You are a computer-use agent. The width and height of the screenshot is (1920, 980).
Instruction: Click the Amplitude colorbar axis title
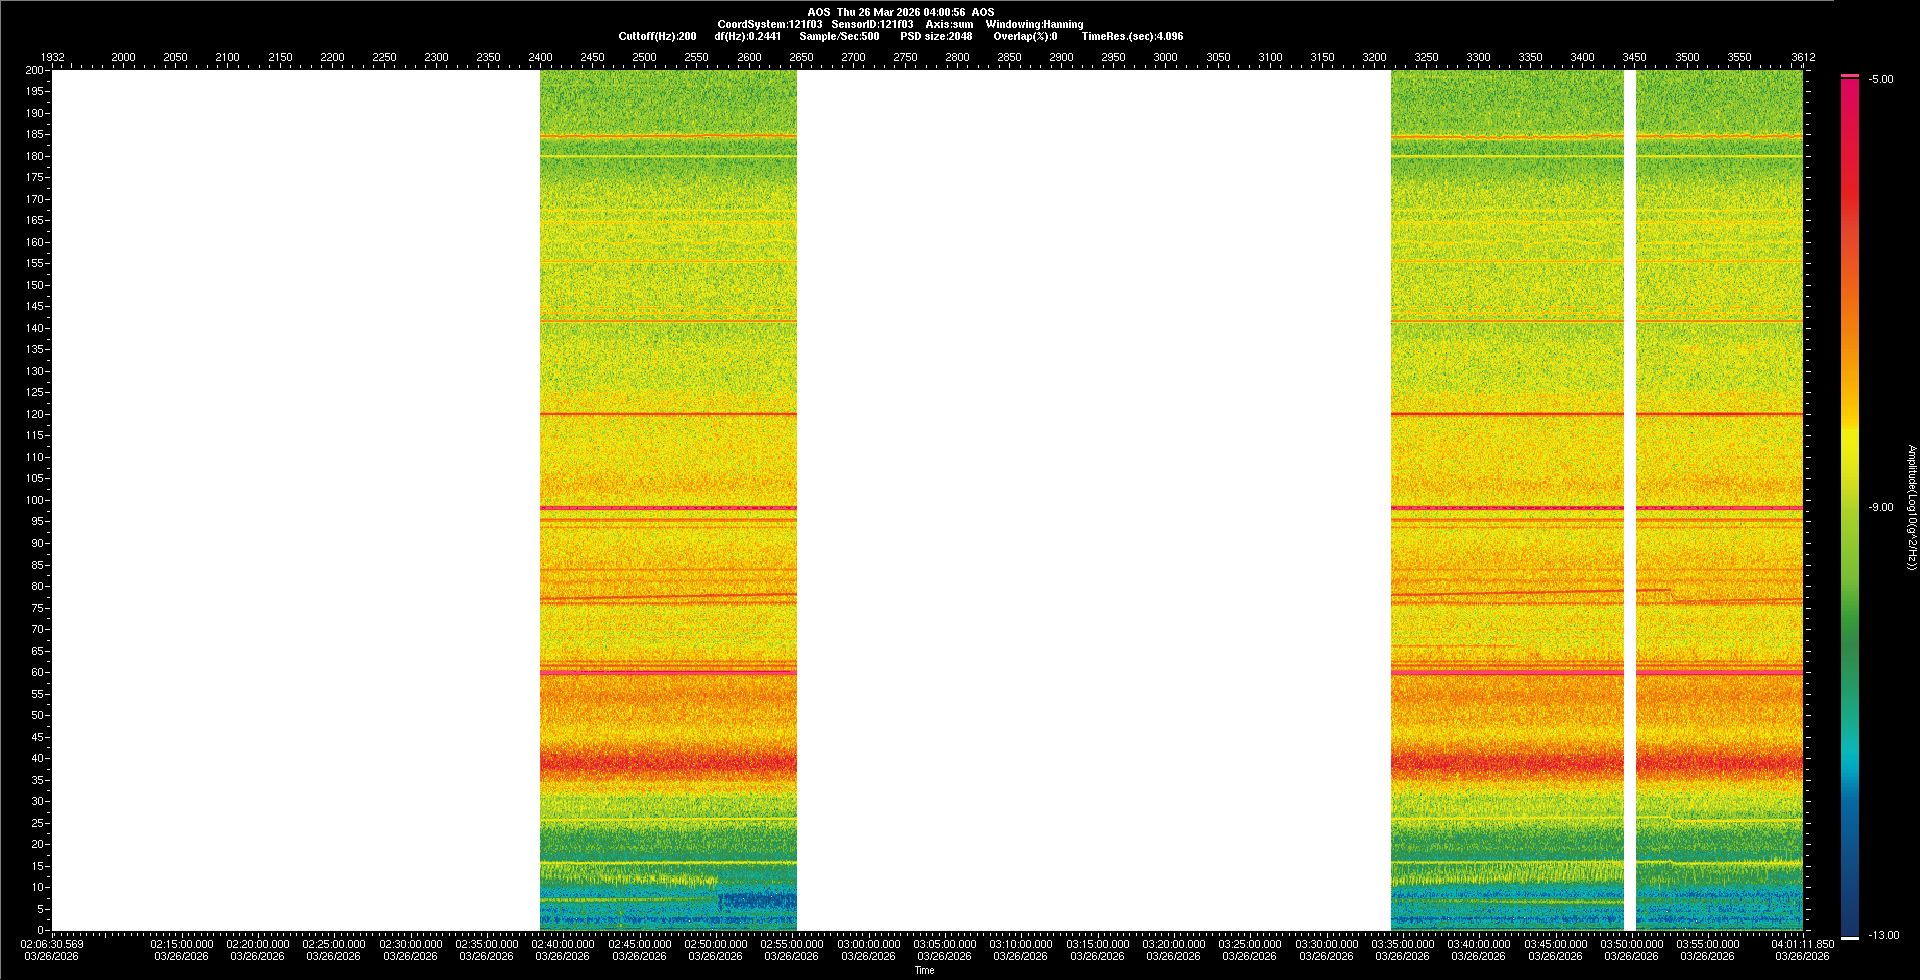pyautogui.click(x=1911, y=507)
